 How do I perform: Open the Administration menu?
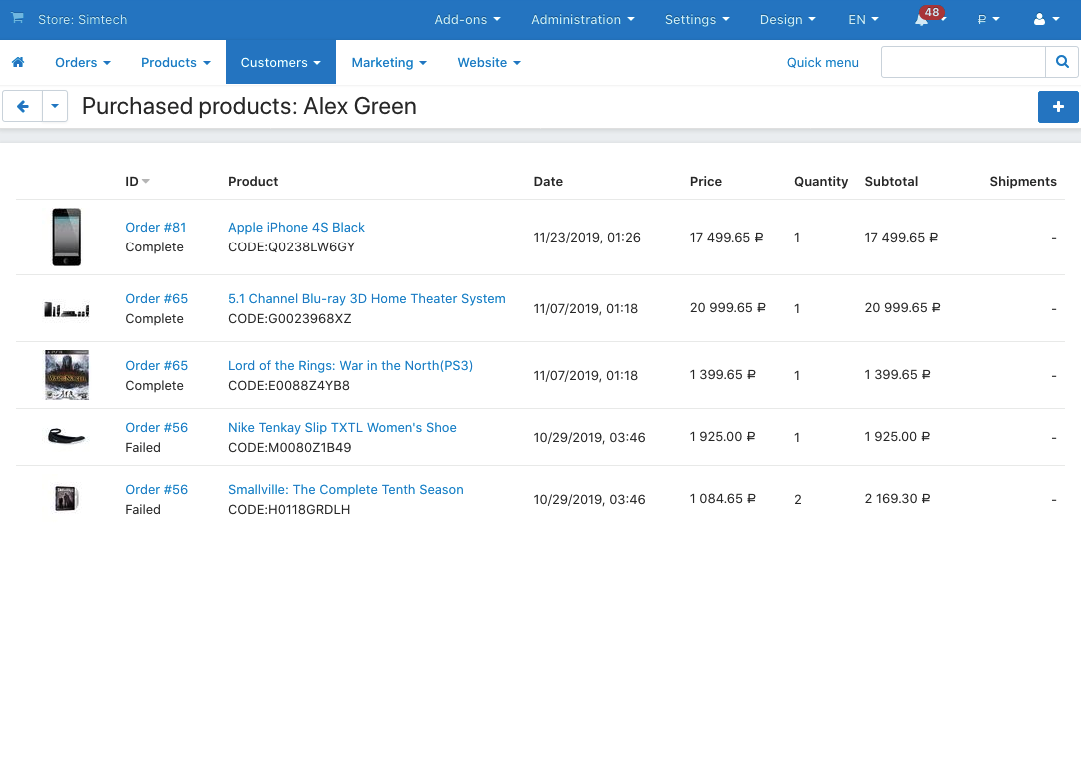[x=583, y=20]
